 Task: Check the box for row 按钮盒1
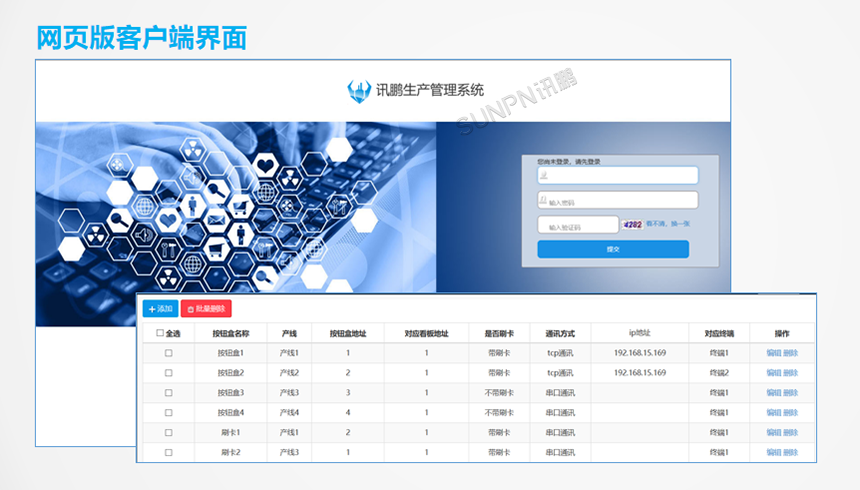coord(168,353)
